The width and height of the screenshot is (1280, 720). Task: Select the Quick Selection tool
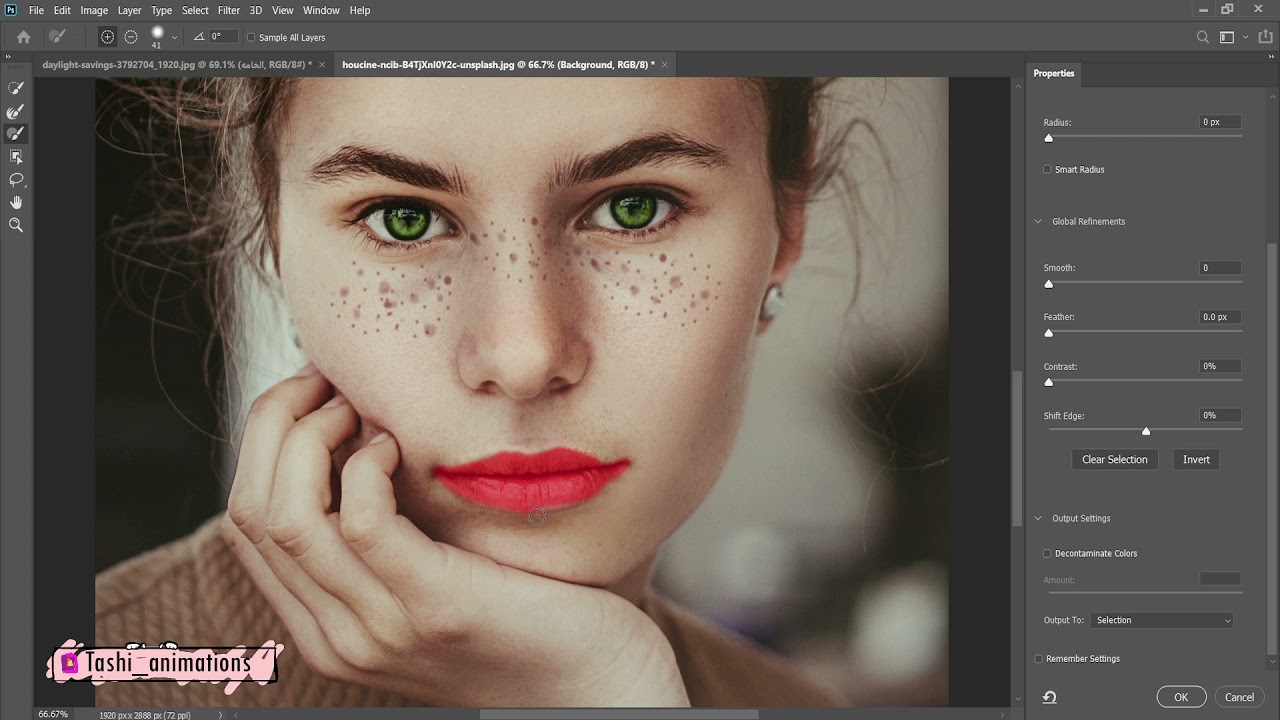point(16,88)
